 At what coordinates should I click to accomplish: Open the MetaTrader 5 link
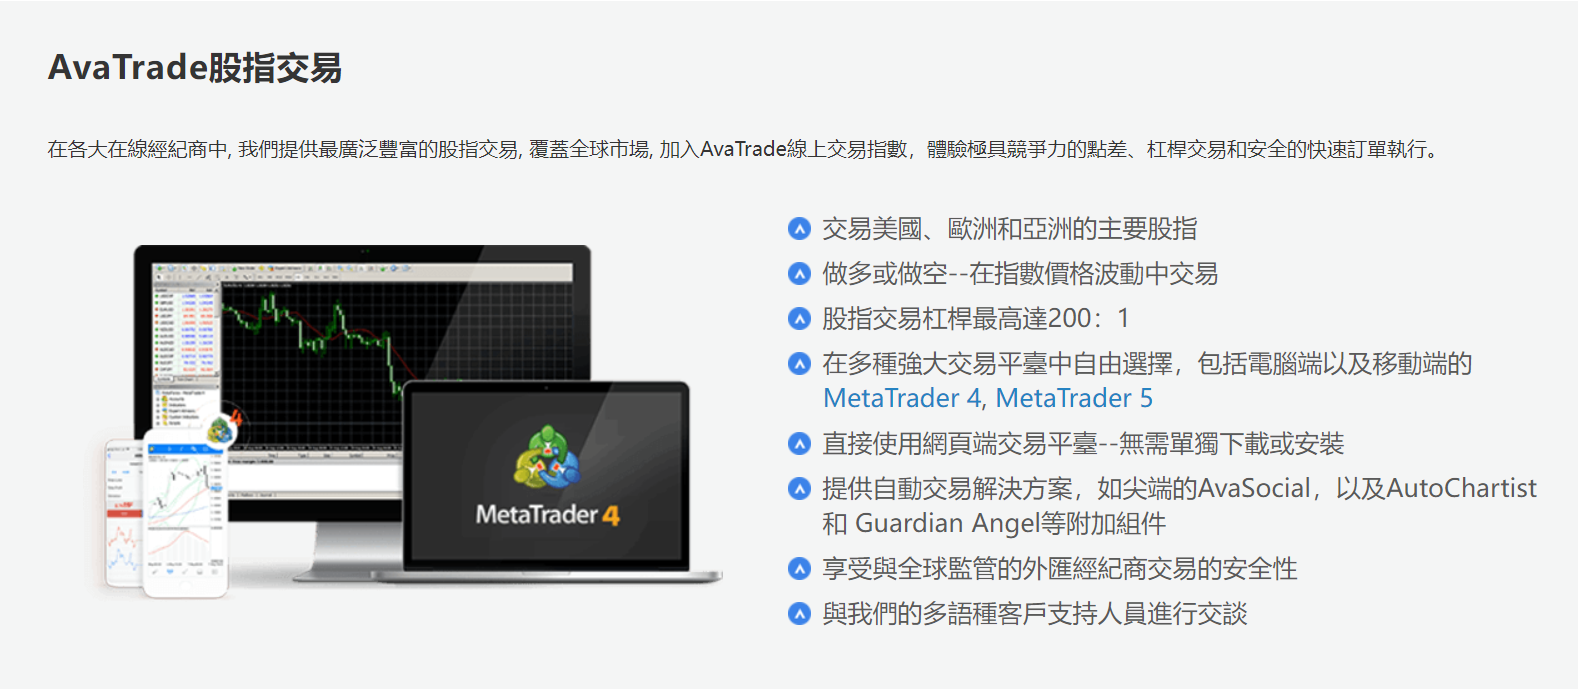click(1074, 398)
